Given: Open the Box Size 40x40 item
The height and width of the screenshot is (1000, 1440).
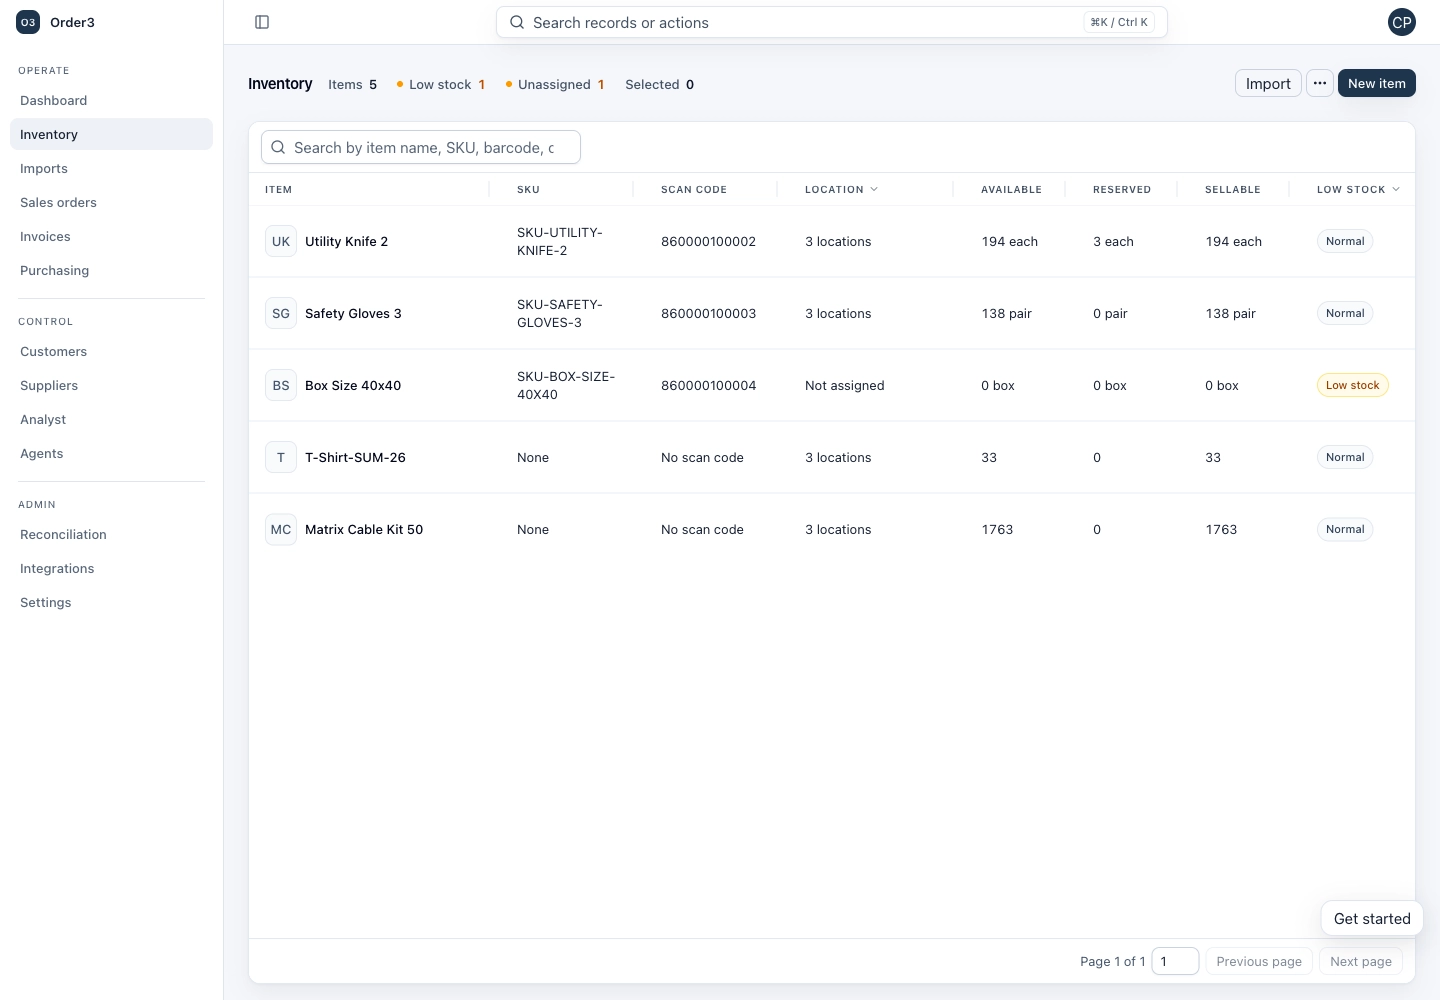Looking at the screenshot, I should click(353, 385).
